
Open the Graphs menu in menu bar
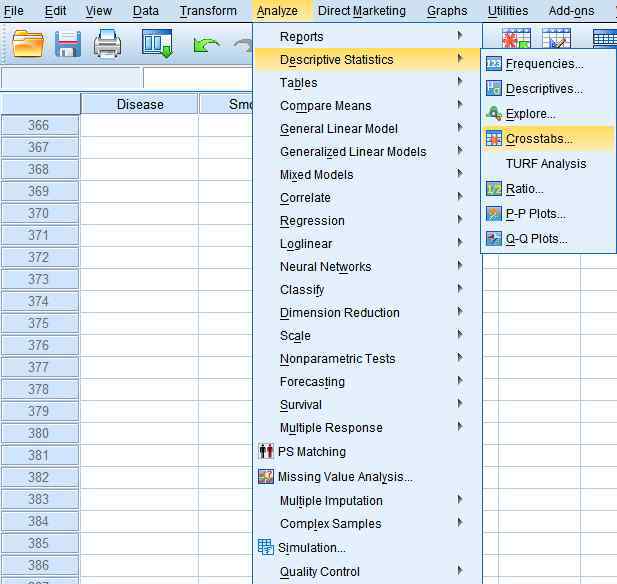[x=446, y=11]
